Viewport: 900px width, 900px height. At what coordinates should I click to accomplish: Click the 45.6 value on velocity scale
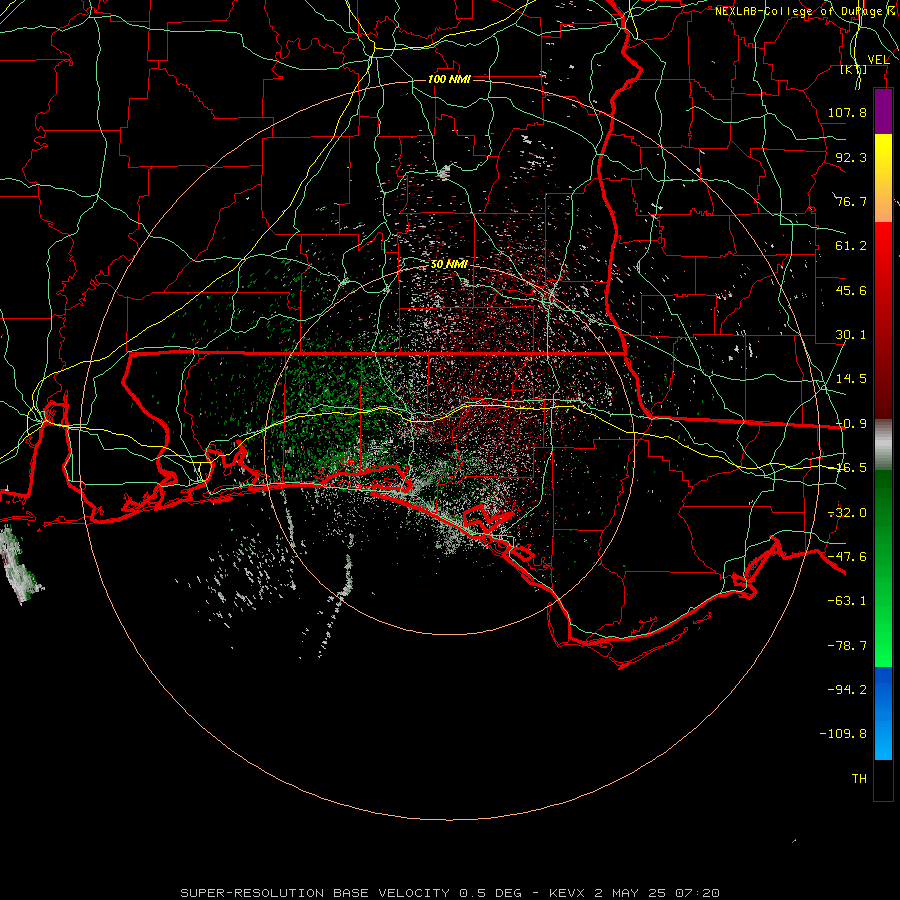851,290
